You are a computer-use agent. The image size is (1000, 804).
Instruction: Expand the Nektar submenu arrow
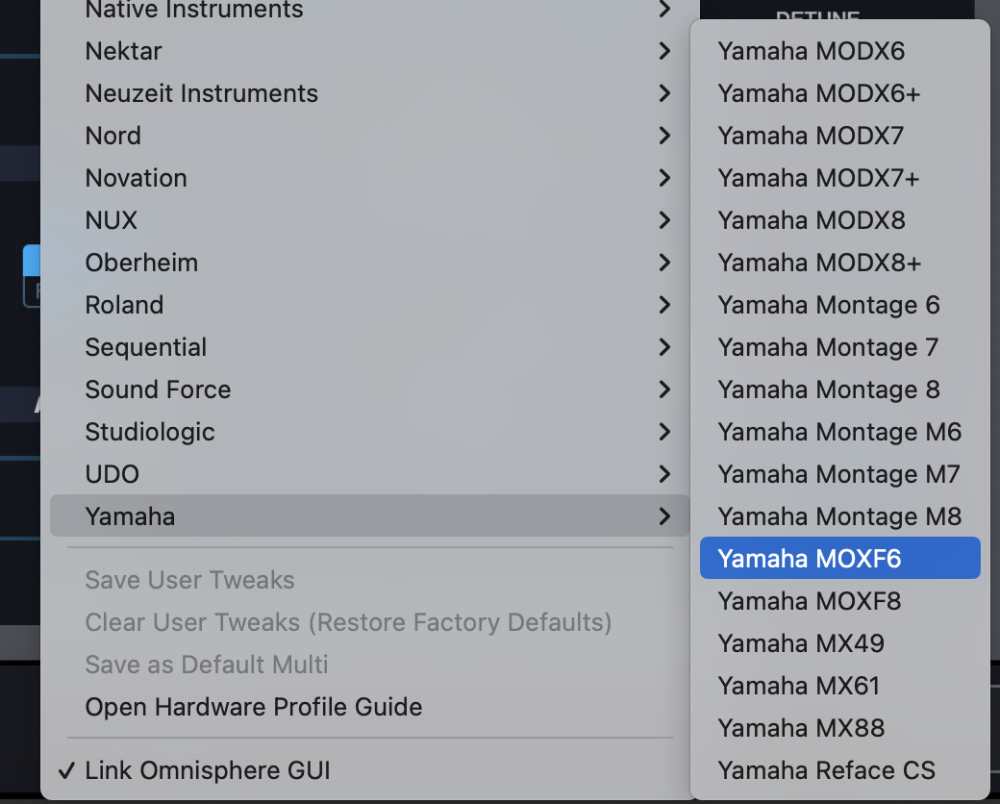tap(664, 51)
